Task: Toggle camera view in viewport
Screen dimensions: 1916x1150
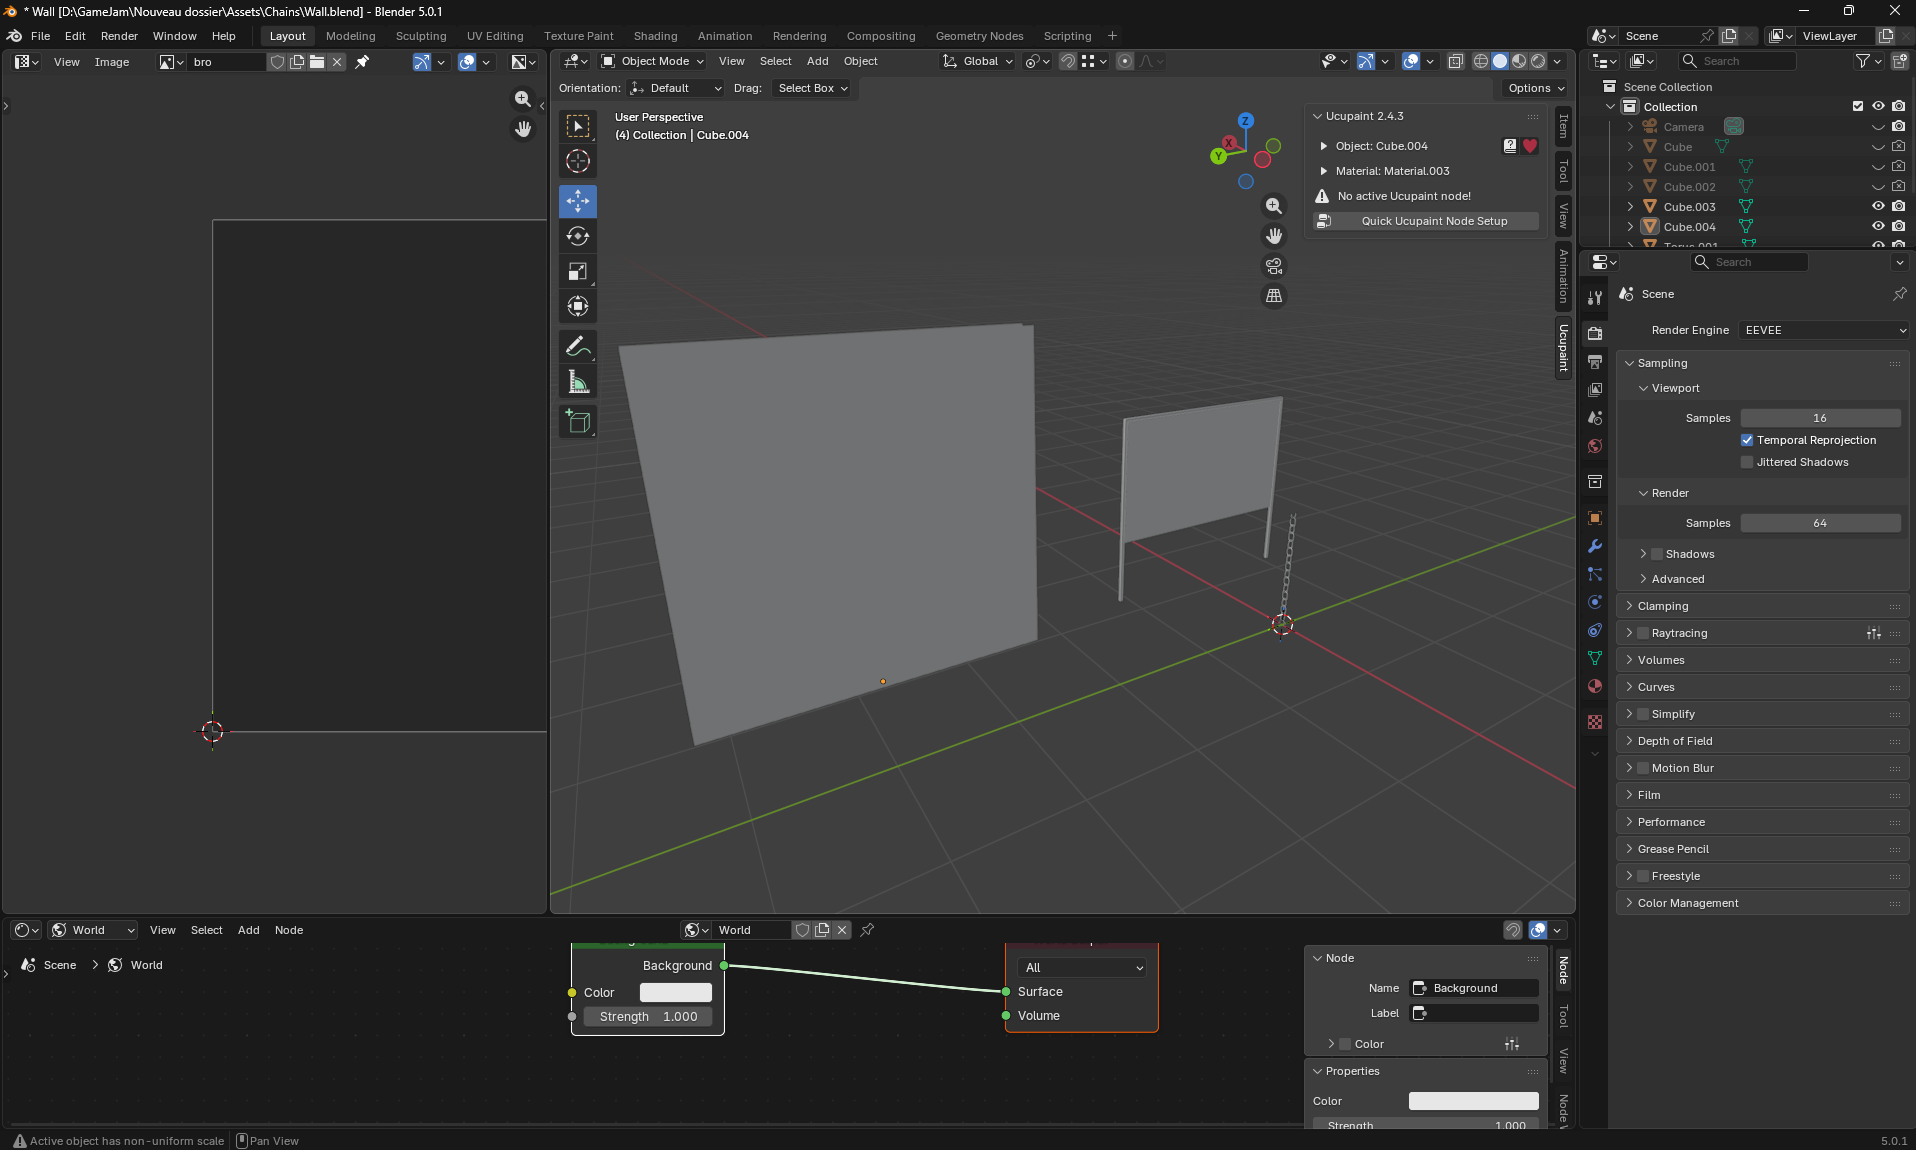Action: (x=1274, y=266)
